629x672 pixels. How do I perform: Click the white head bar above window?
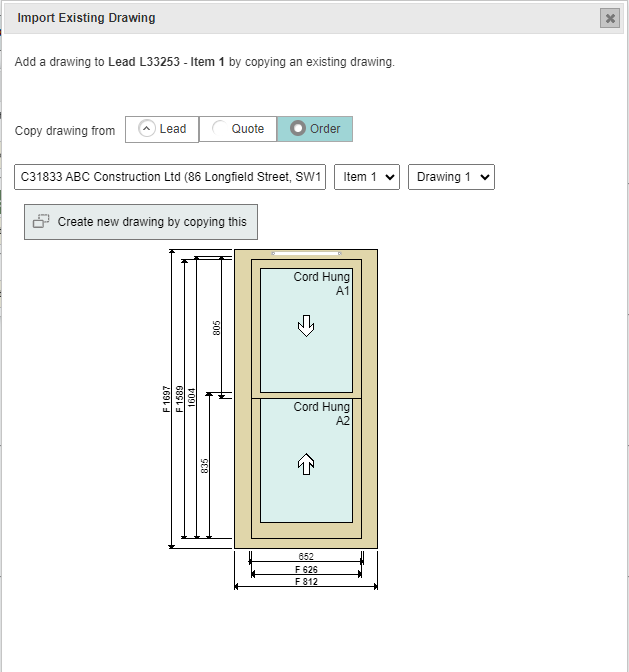point(306,254)
